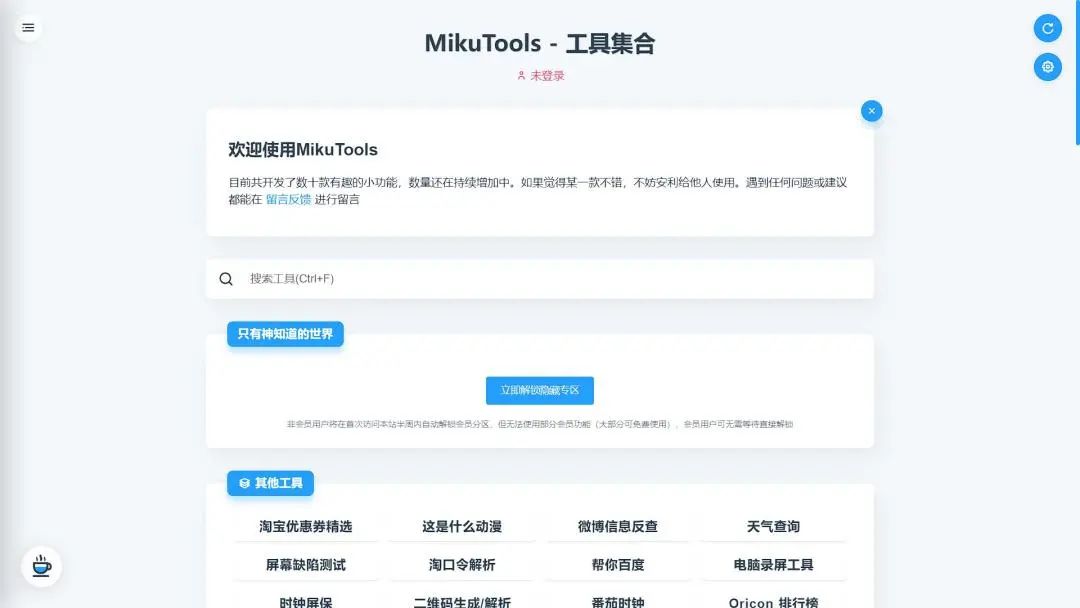This screenshot has width=1080, height=608.
Task: Open the 二维码生成/解析 tool
Action: [x=462, y=602]
